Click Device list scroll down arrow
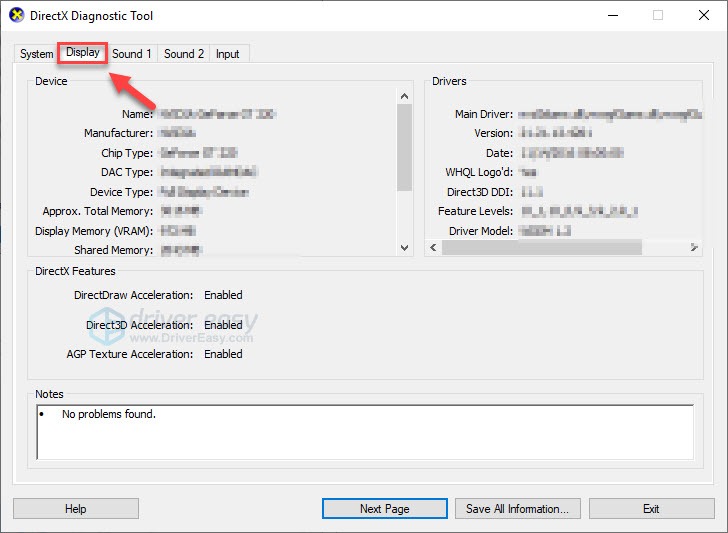Screen dimensions: 728x533 point(405,248)
